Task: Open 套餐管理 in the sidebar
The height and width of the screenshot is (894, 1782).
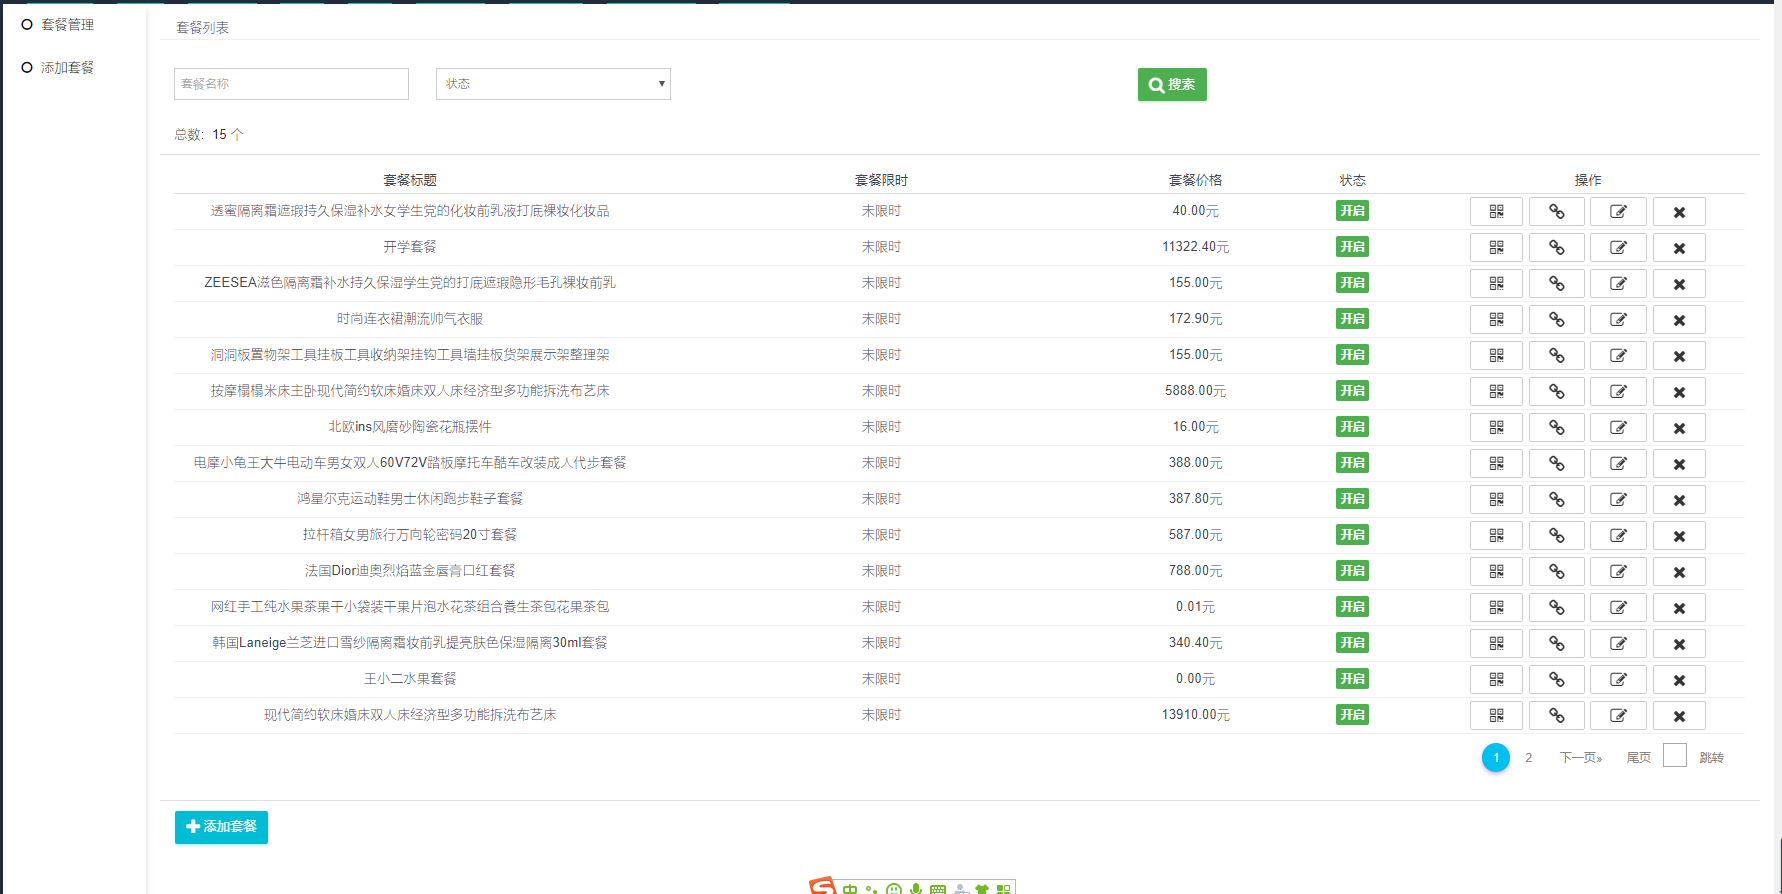Action: coord(67,24)
